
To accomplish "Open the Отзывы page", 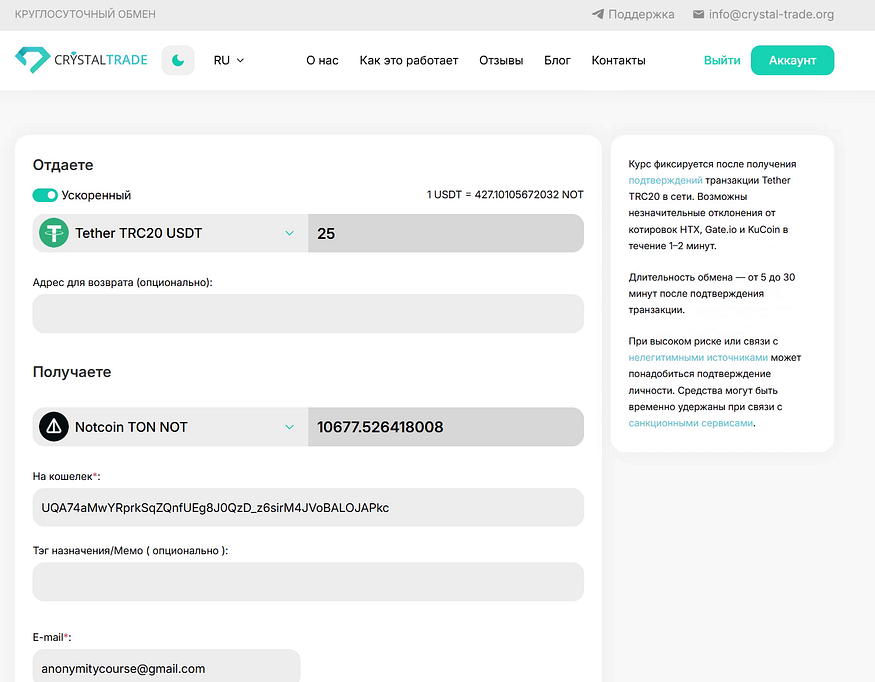I will click(501, 60).
